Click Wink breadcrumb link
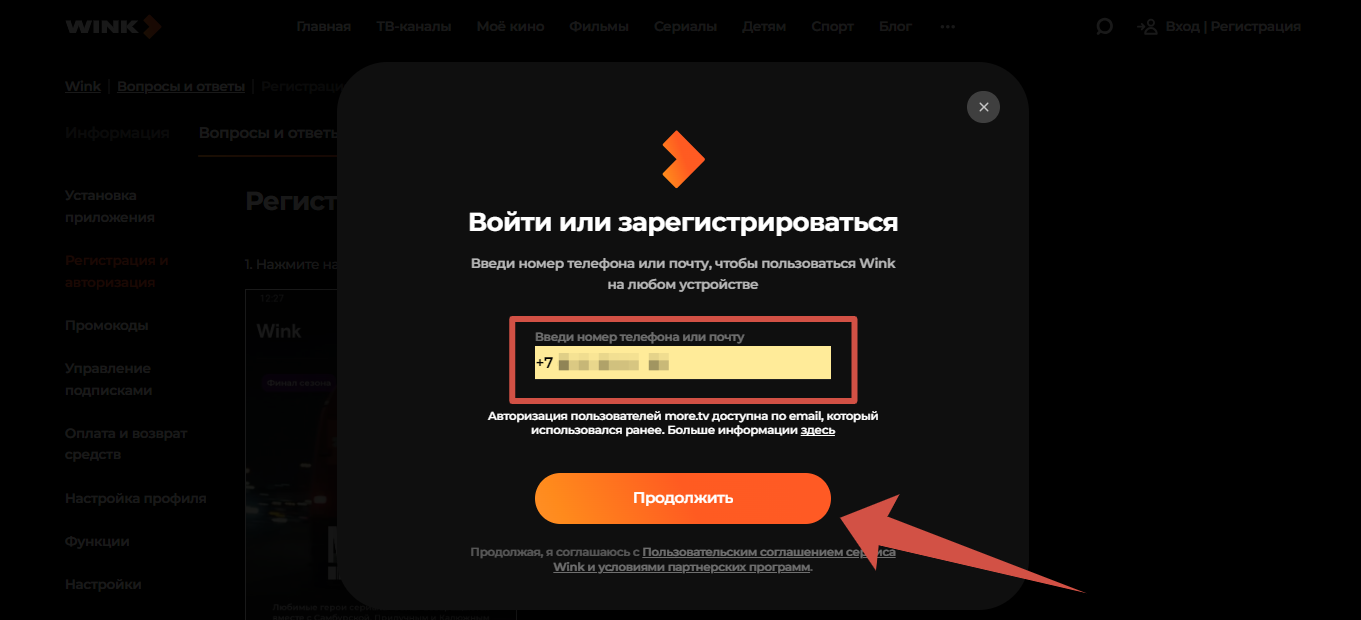 point(83,86)
